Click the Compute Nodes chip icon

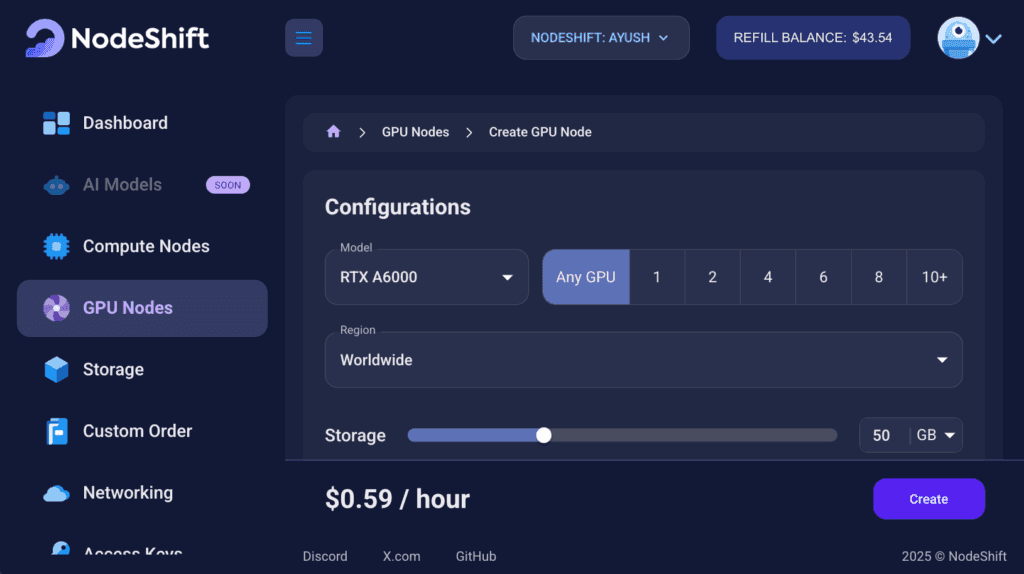[56, 246]
